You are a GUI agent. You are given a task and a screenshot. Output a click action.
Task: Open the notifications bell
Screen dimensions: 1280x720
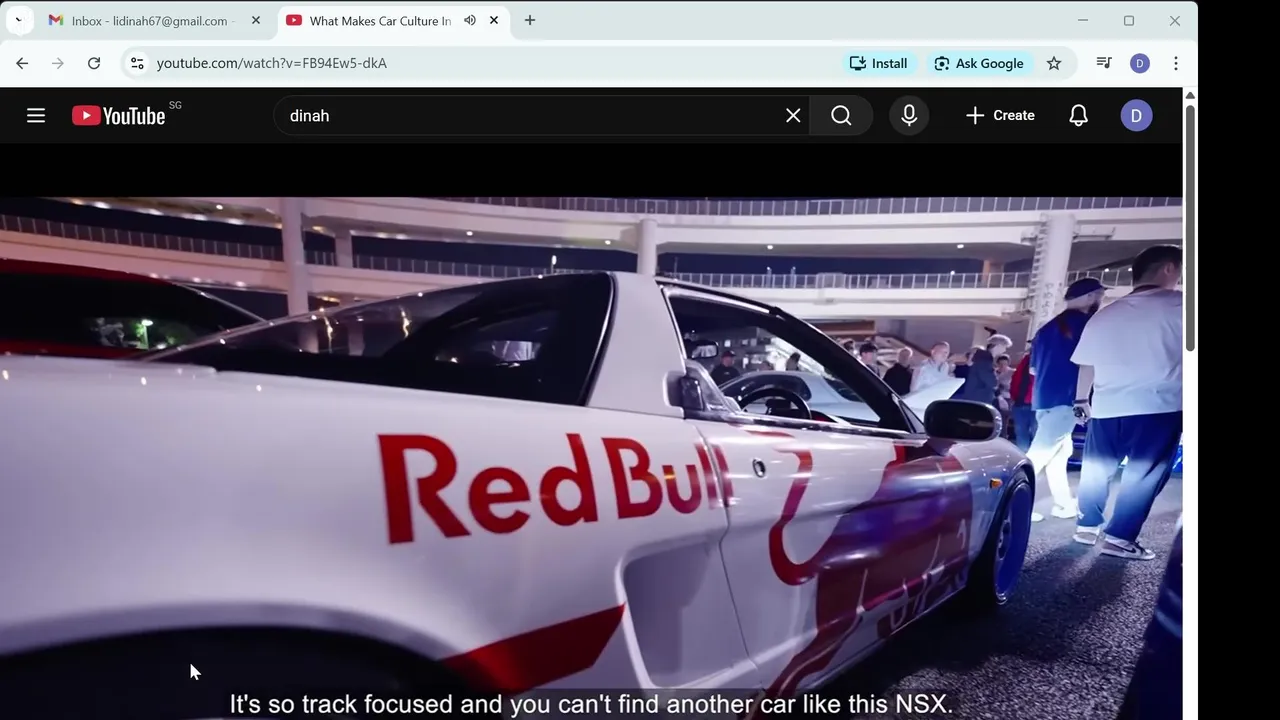[x=1078, y=116]
